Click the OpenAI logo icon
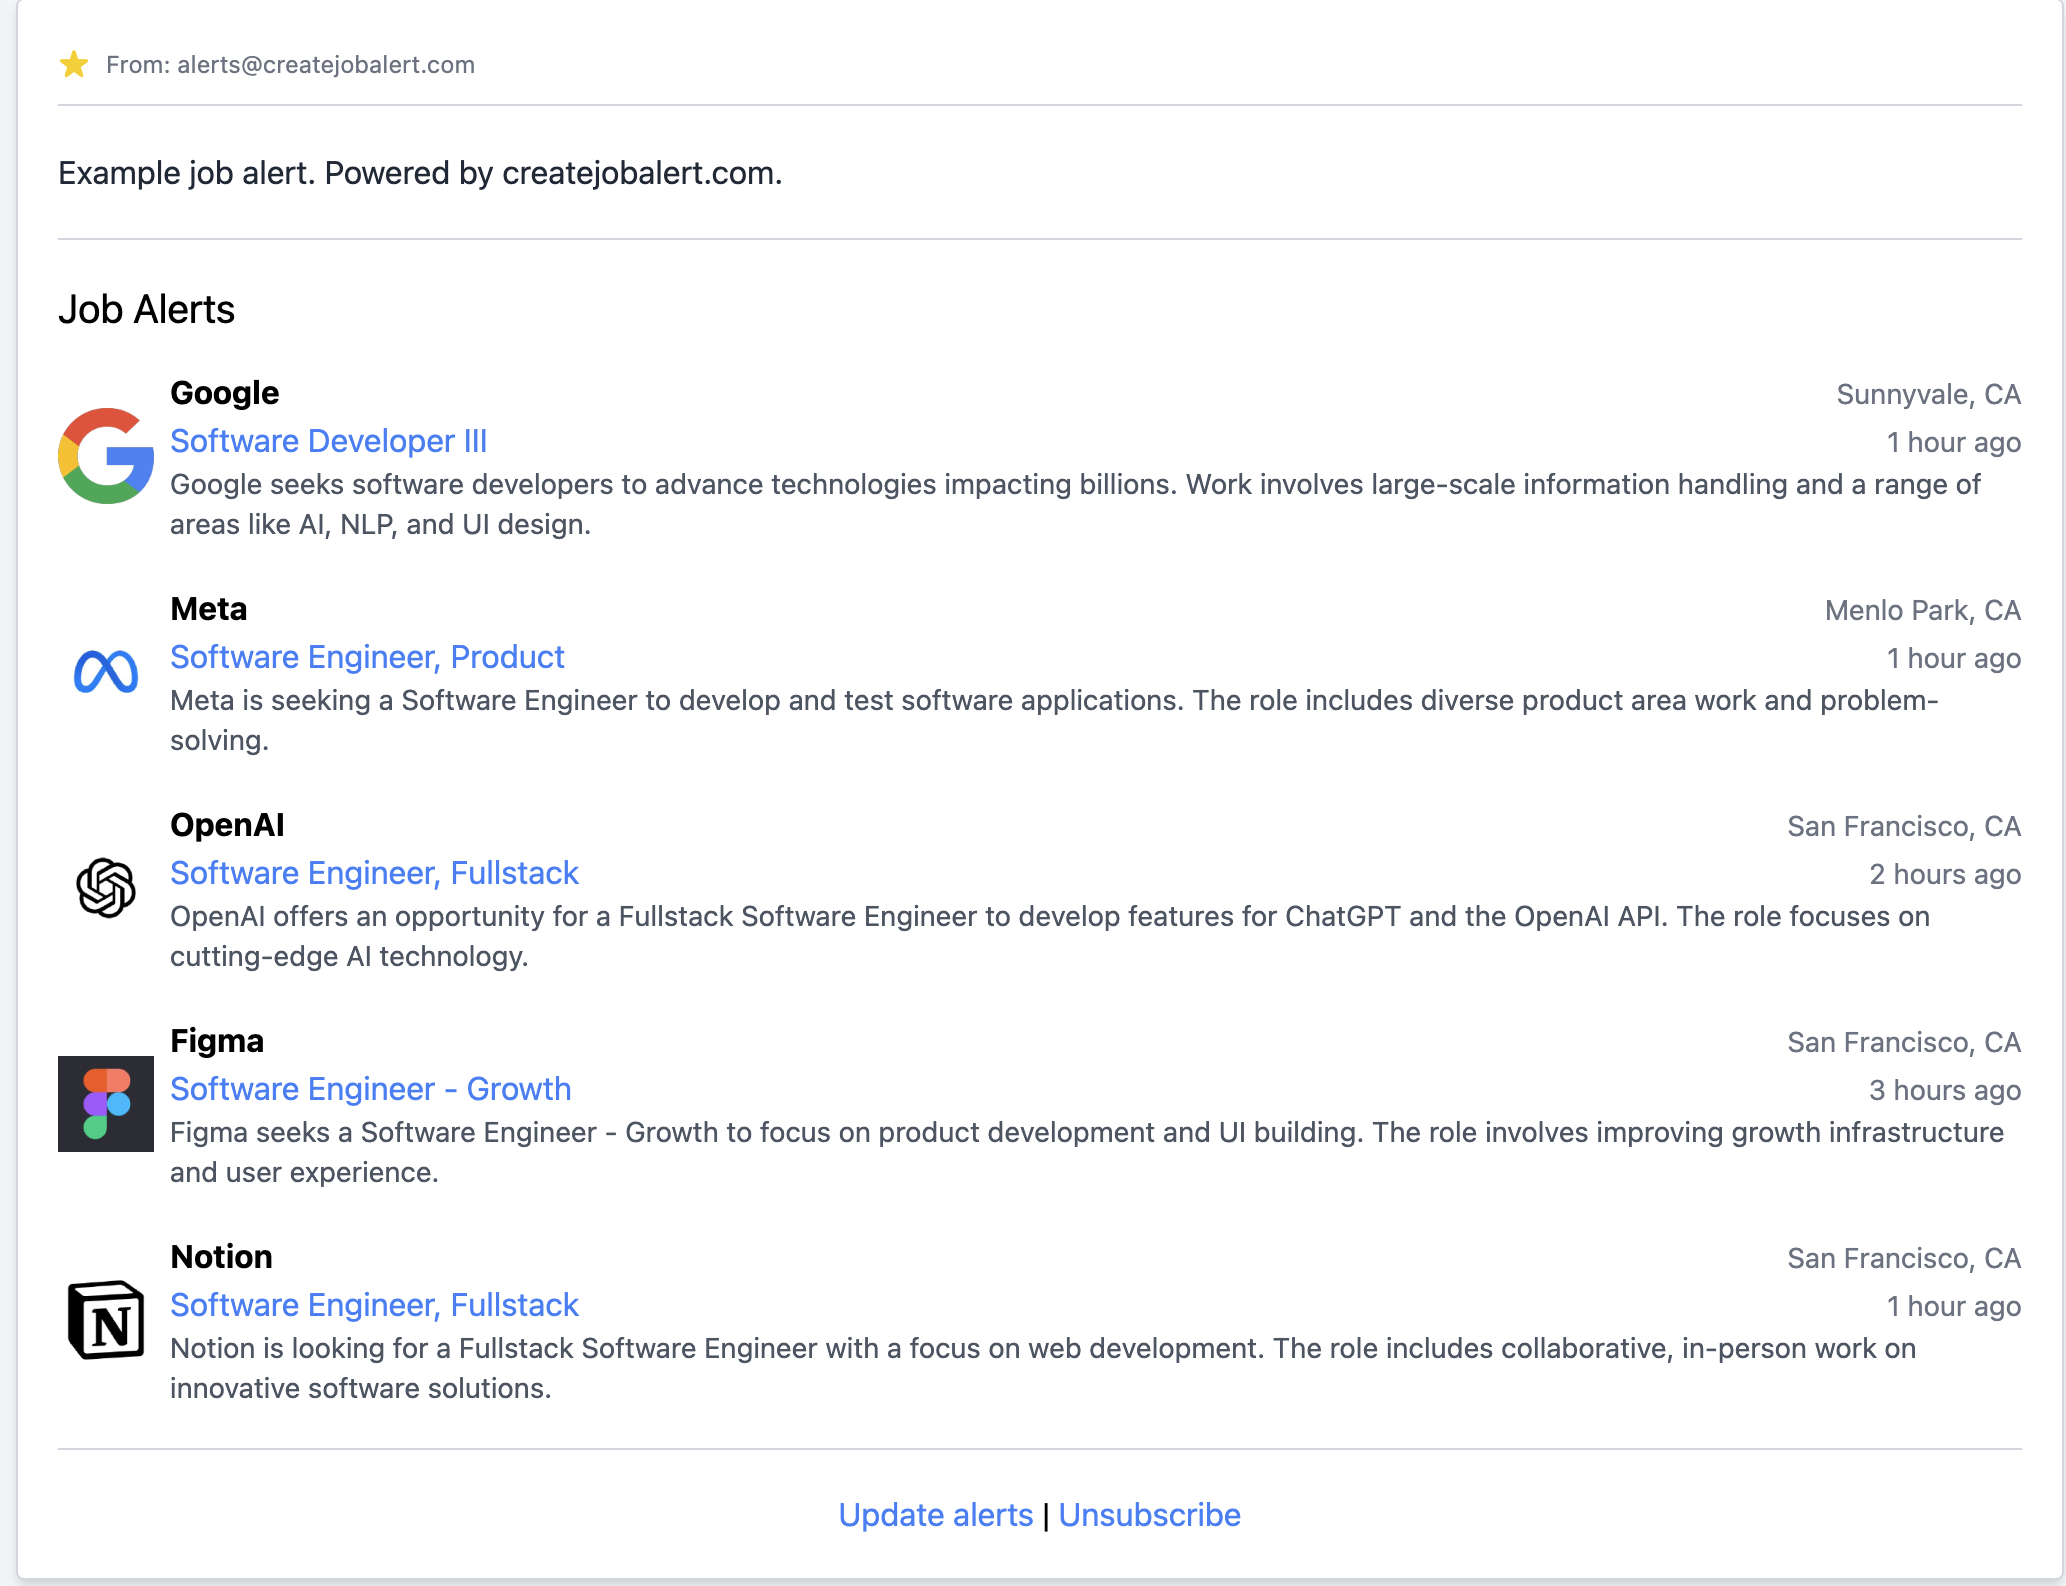This screenshot has width=2066, height=1586. pos(106,888)
